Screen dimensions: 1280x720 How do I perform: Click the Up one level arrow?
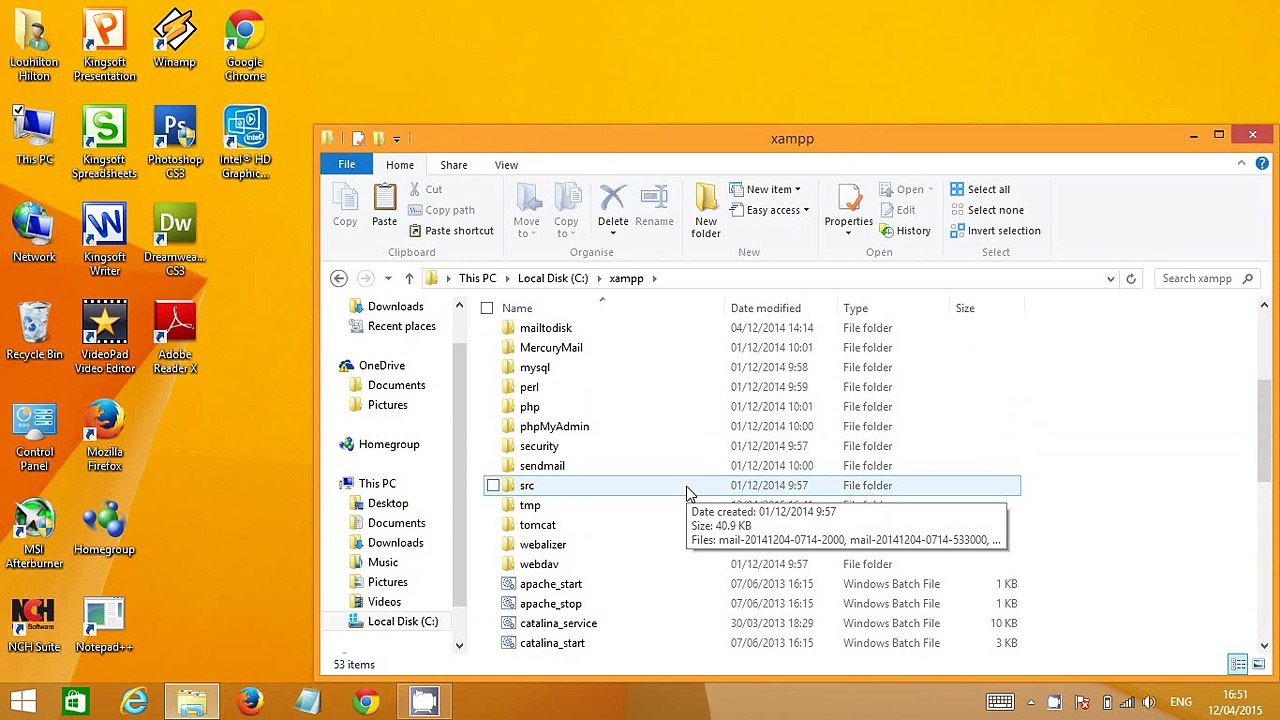(x=409, y=279)
